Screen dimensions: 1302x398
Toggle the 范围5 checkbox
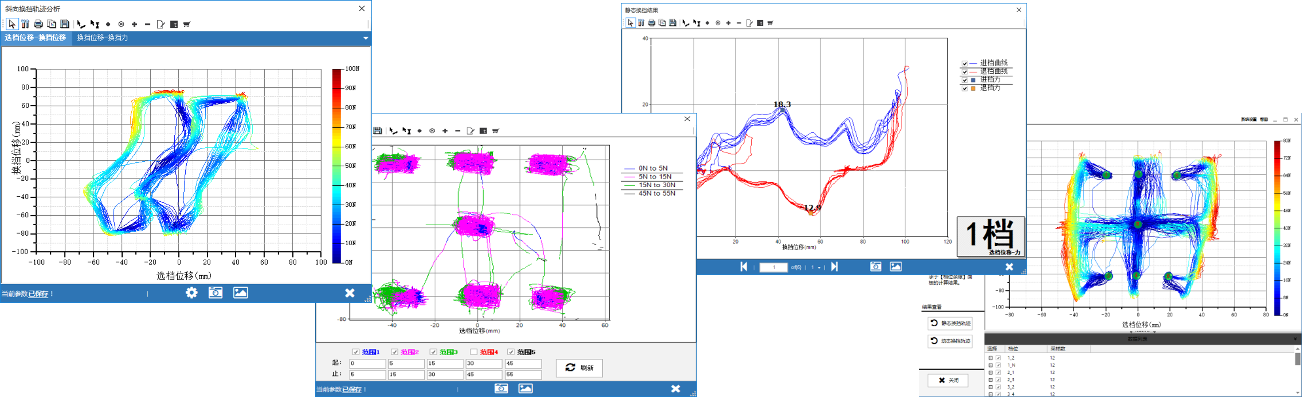pyautogui.click(x=511, y=351)
